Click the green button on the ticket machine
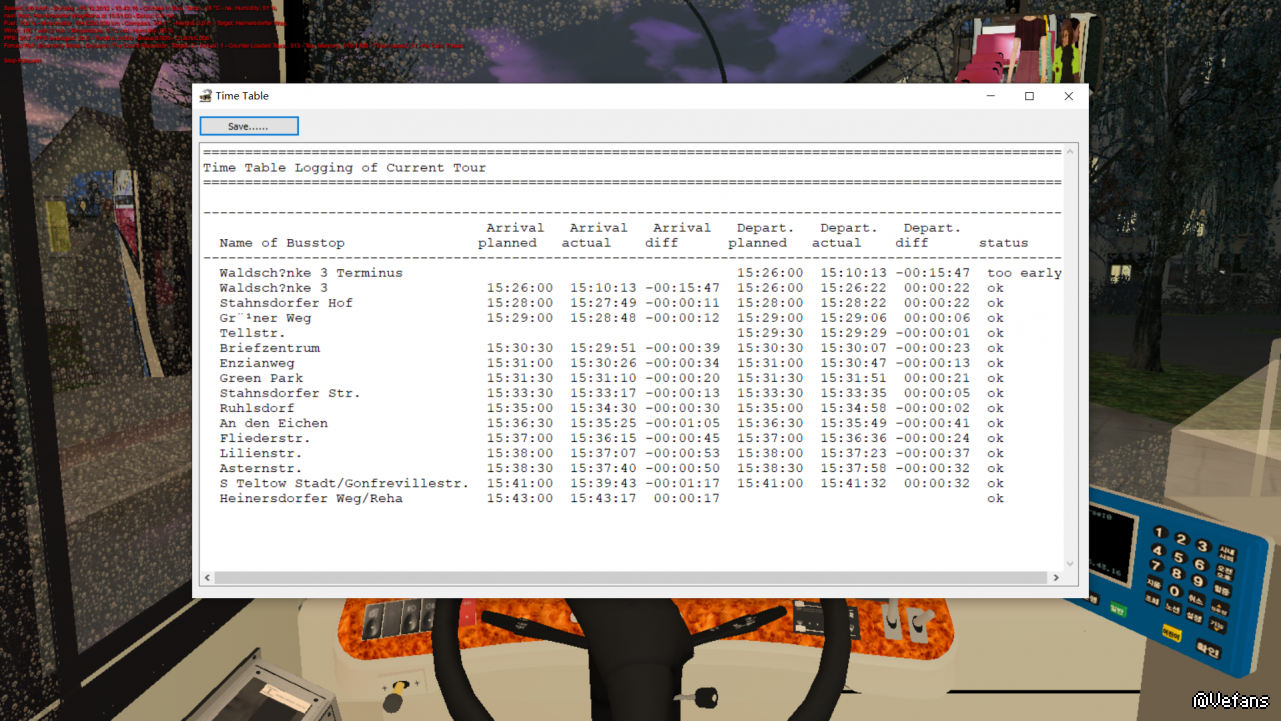The image size is (1281, 721). click(x=1117, y=610)
